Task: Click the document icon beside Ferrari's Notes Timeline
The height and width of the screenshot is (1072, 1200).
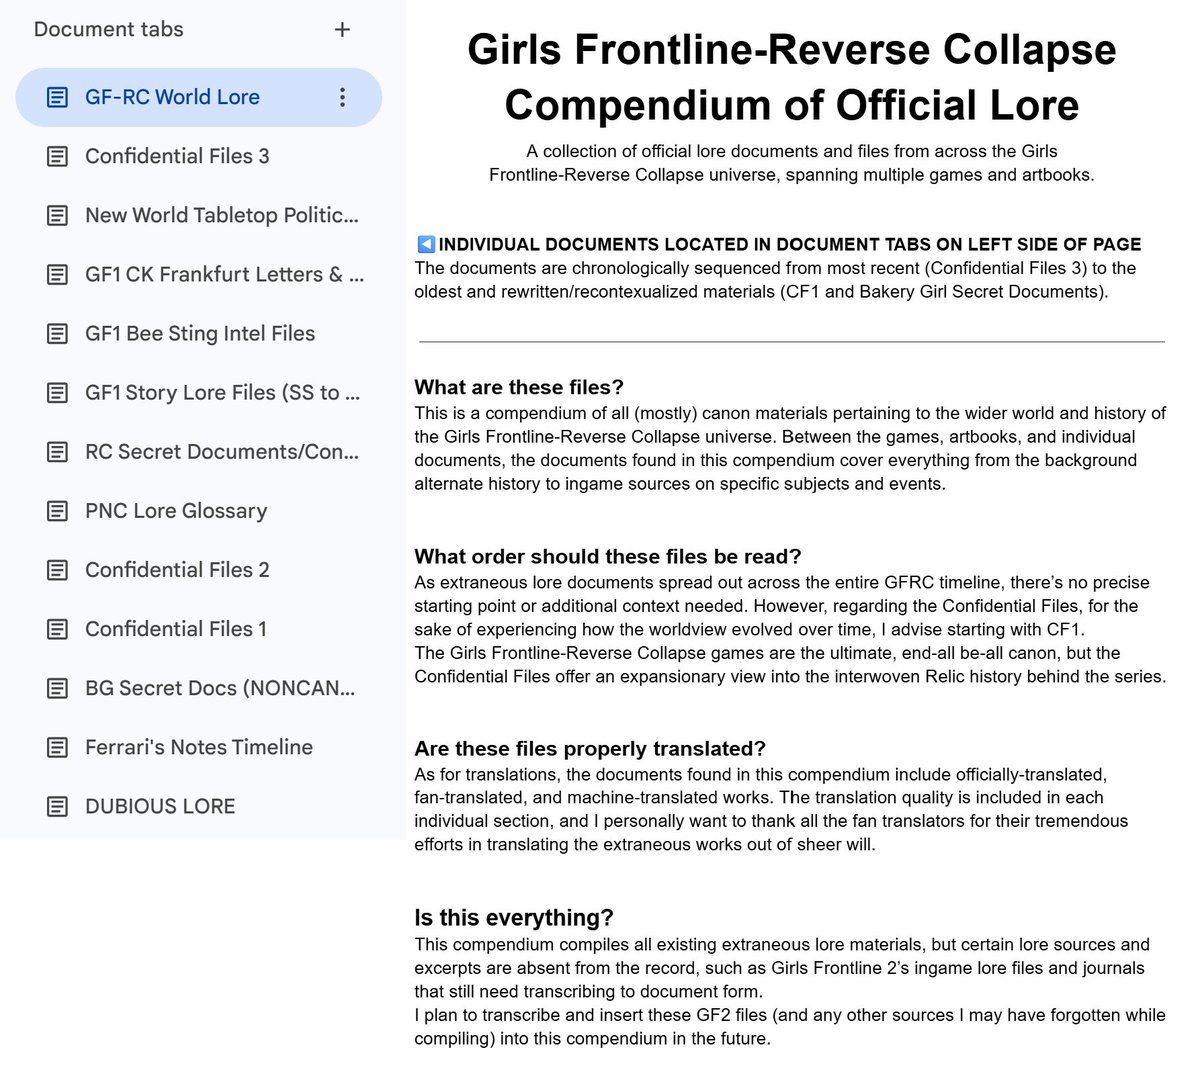Action: [58, 746]
